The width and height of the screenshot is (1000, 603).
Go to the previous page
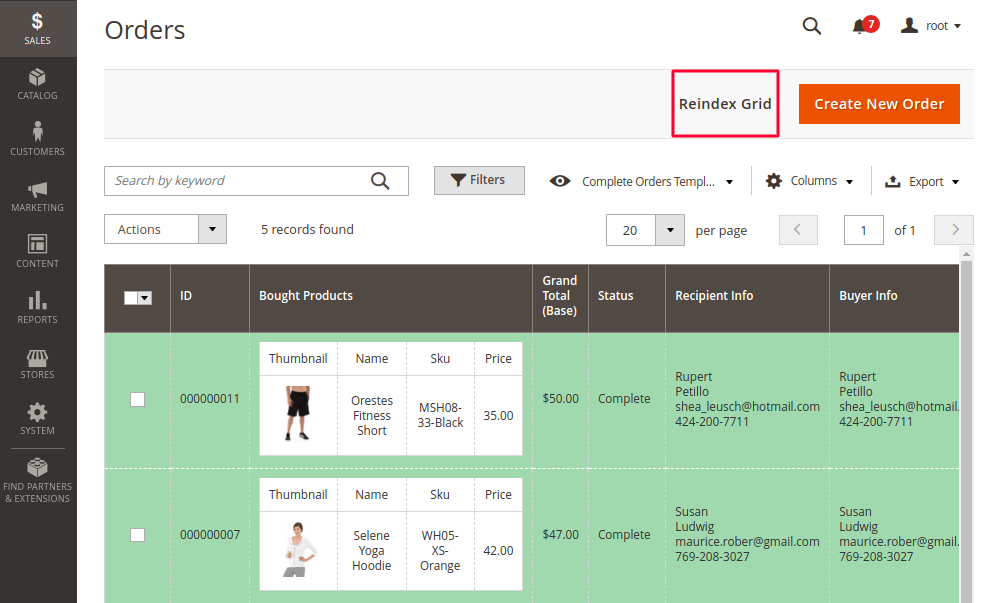pyautogui.click(x=798, y=230)
